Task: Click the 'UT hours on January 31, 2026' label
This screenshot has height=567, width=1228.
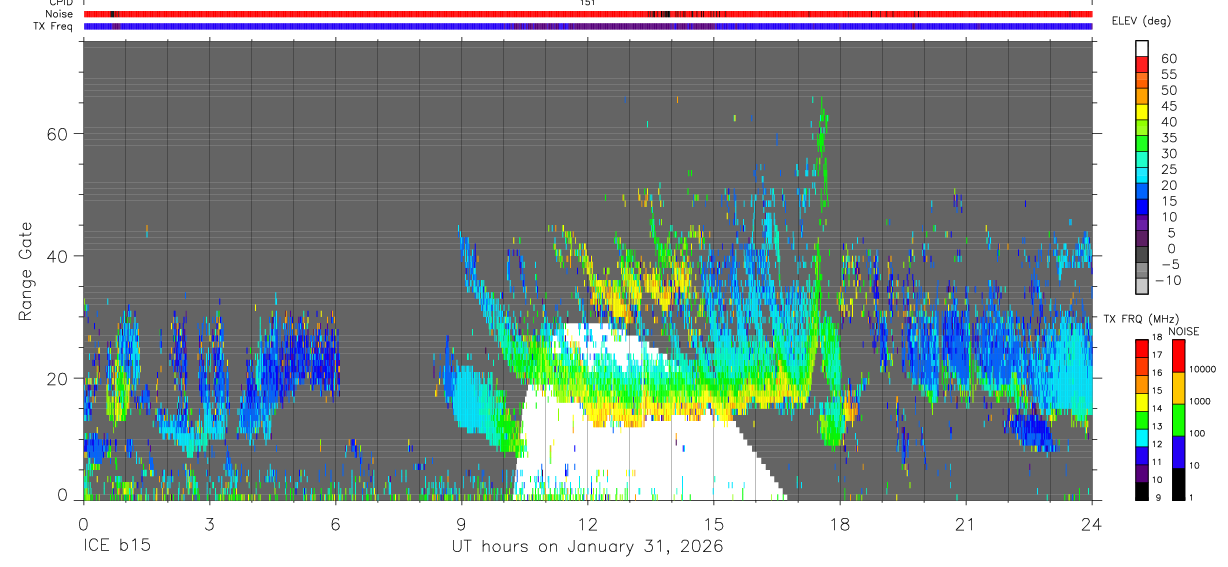Action: coord(587,548)
